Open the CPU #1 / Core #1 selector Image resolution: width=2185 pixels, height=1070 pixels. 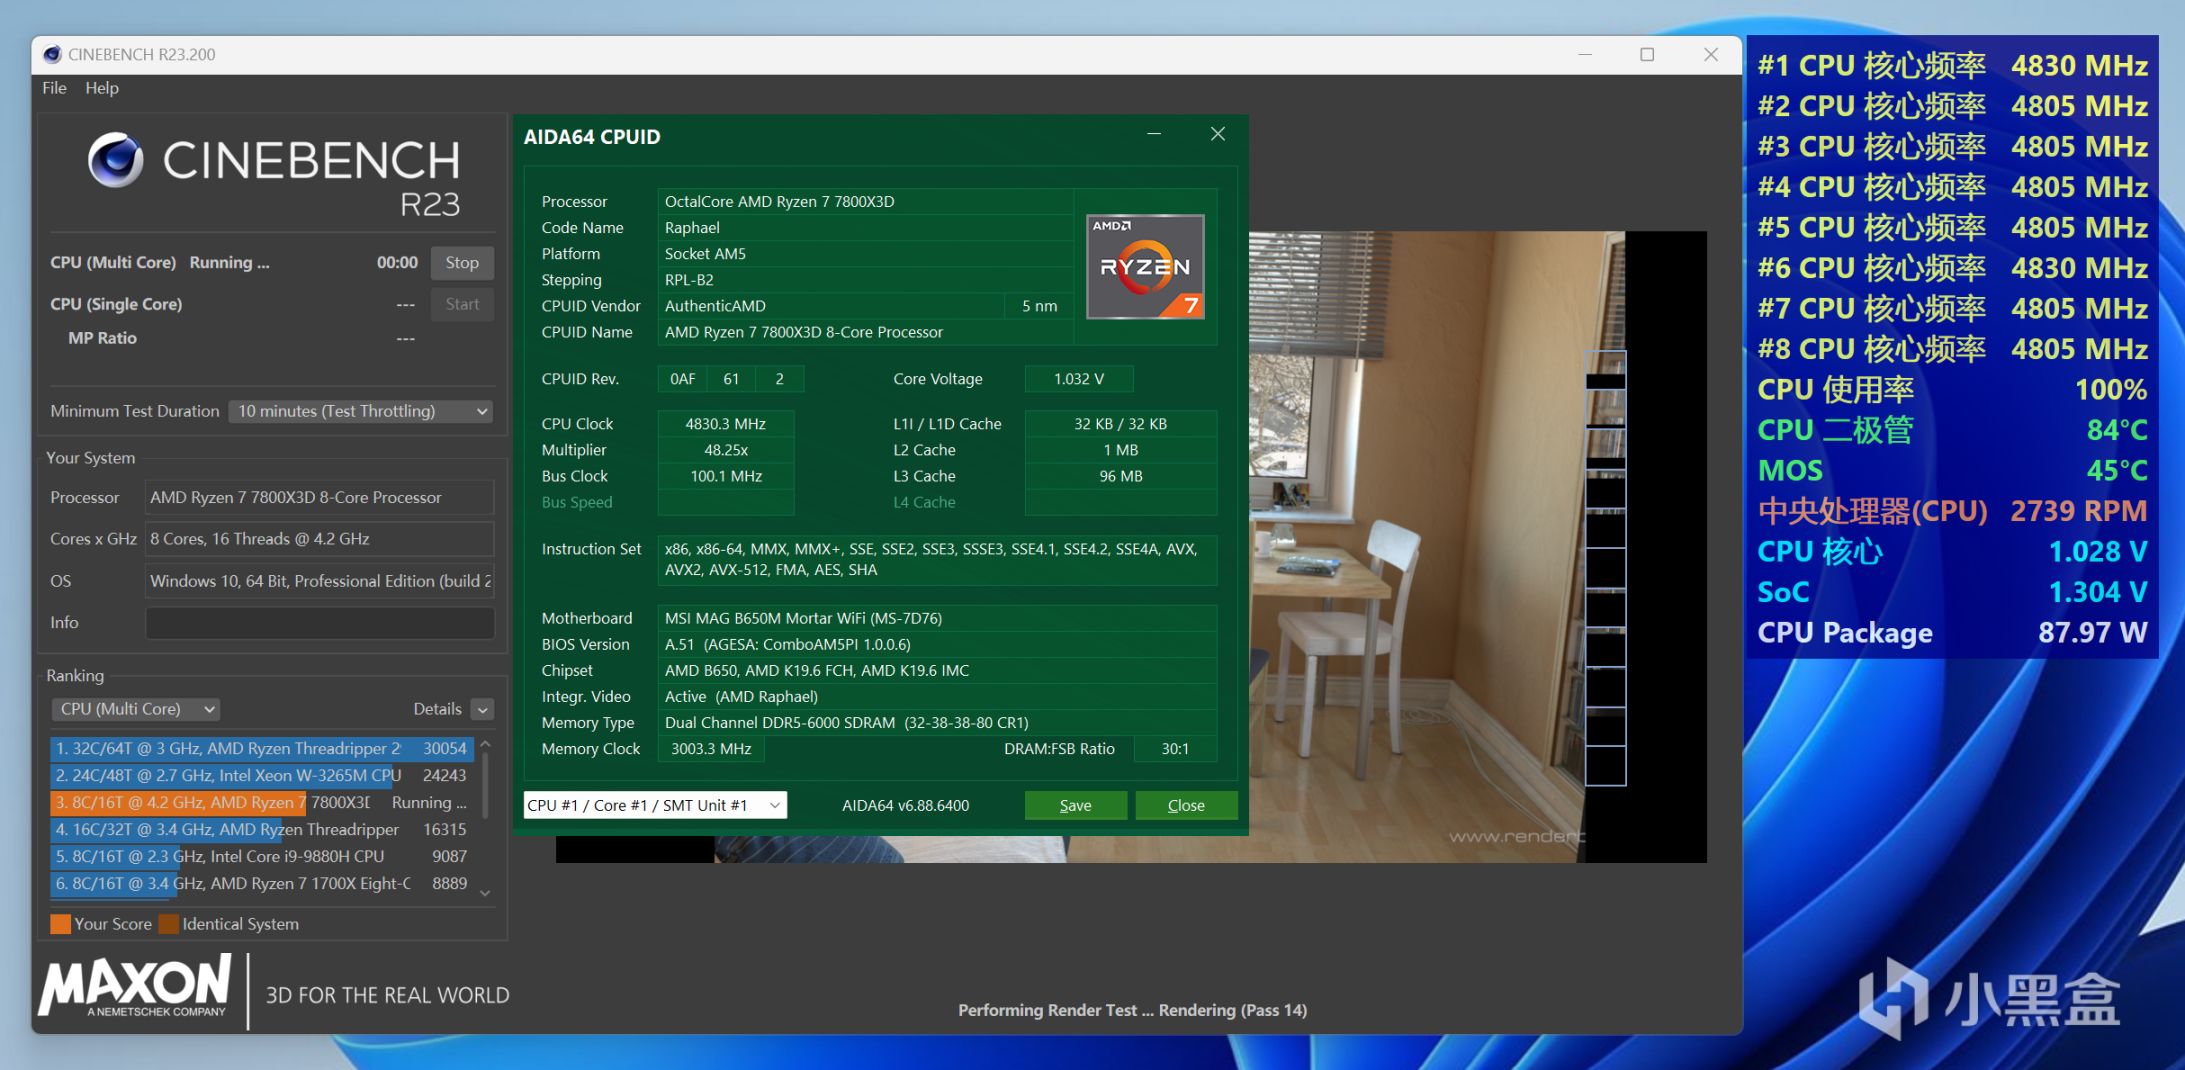[655, 805]
